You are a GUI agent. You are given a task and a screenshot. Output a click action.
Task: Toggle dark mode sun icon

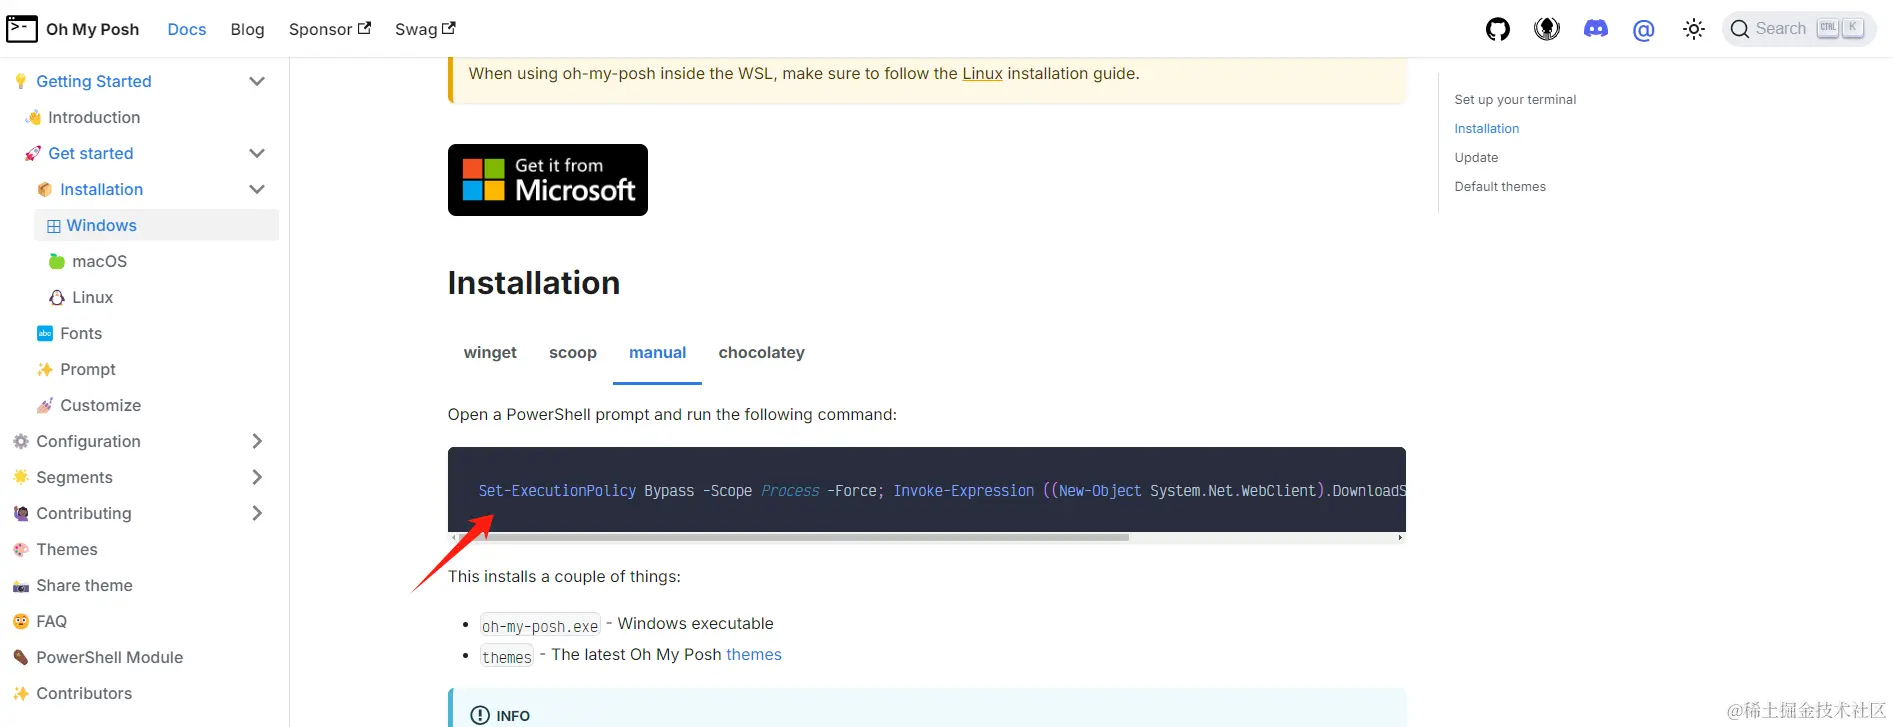coord(1693,29)
